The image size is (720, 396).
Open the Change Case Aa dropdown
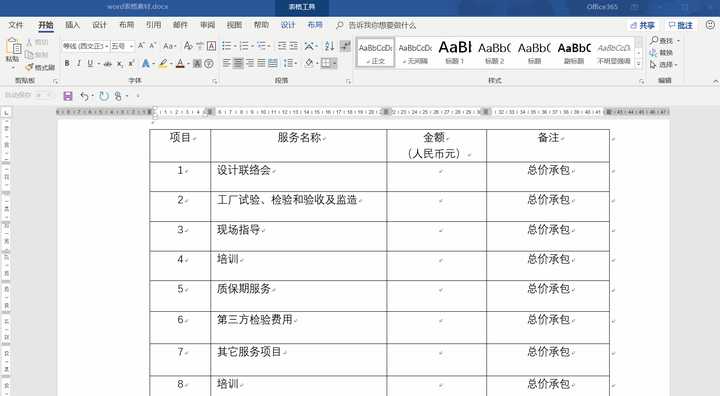point(169,46)
